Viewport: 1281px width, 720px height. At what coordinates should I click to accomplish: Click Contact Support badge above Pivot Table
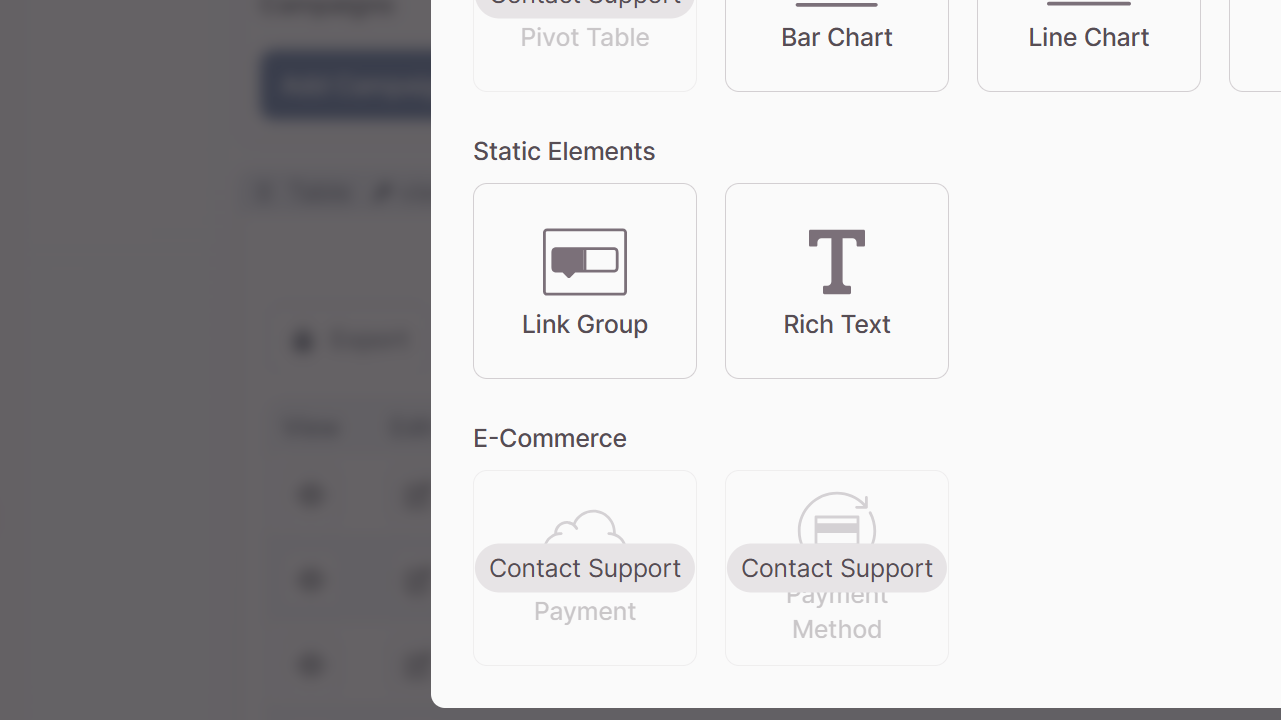(x=585, y=7)
